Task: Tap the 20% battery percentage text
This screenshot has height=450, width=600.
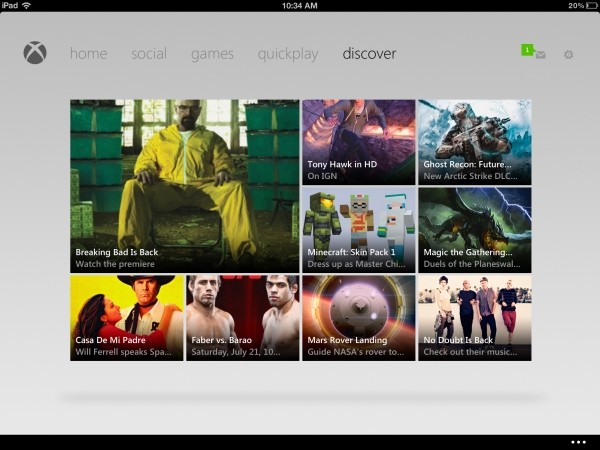Action: (576, 5)
